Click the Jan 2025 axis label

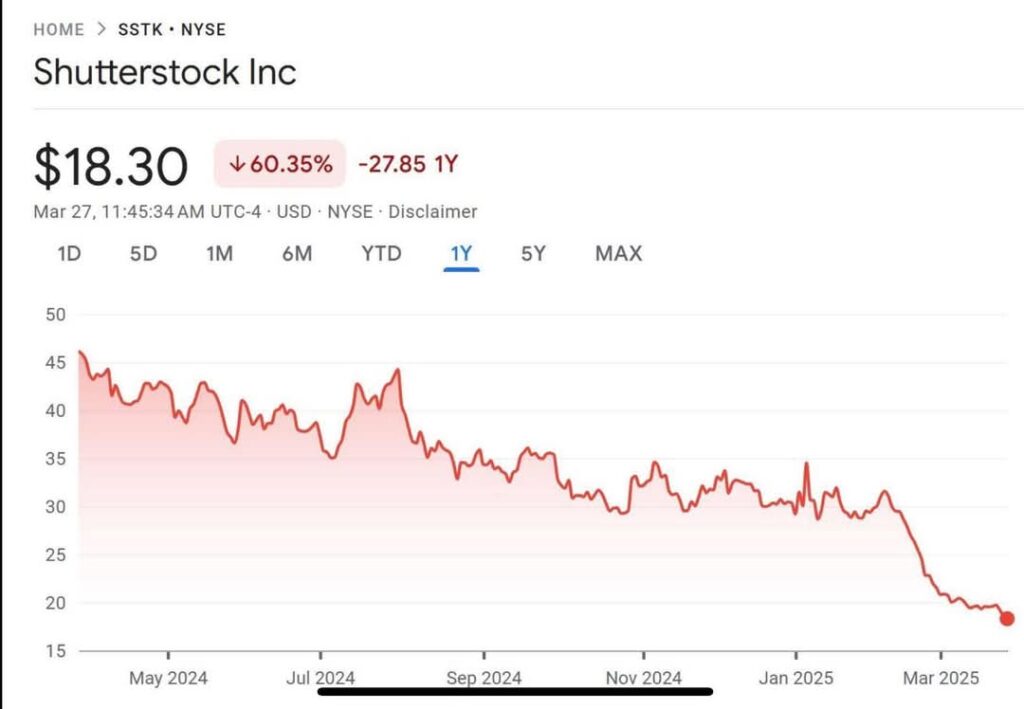[x=796, y=678]
